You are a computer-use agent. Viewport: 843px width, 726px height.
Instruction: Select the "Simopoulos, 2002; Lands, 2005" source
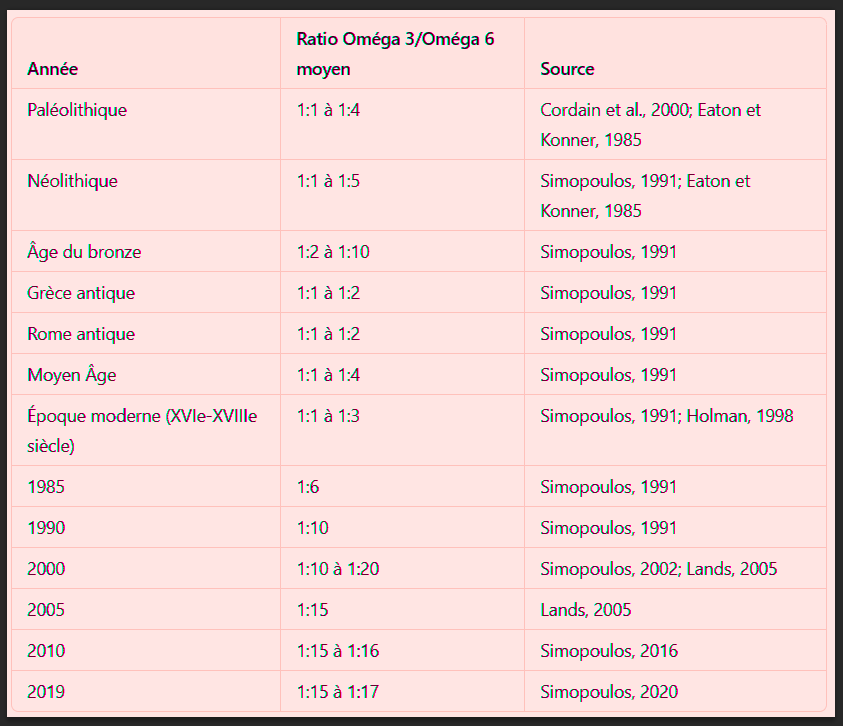pos(658,569)
